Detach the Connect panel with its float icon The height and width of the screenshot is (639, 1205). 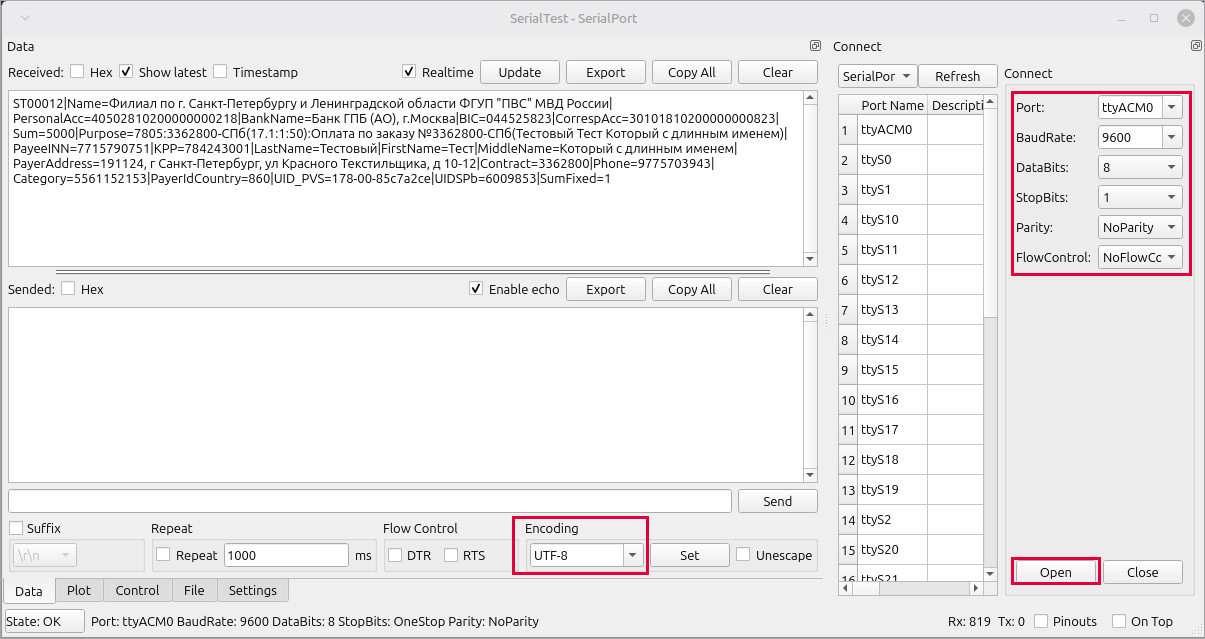click(1196, 46)
